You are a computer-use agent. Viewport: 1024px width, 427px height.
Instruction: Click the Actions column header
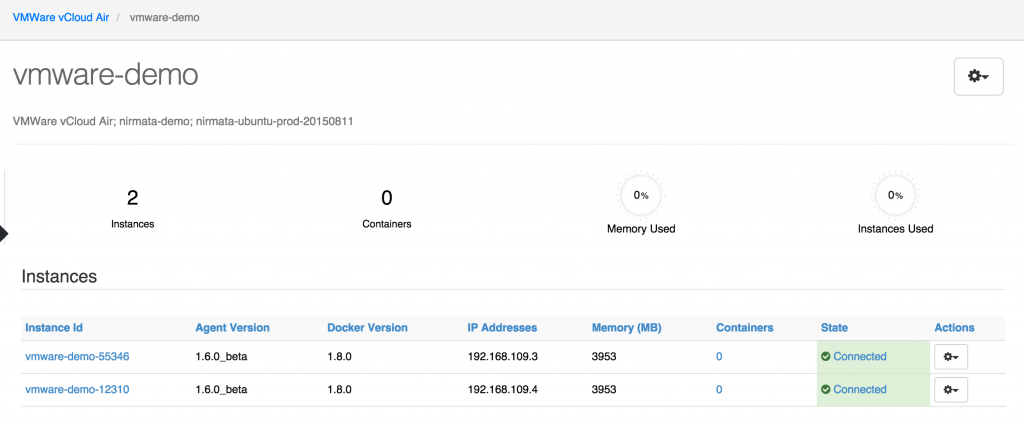tap(954, 328)
